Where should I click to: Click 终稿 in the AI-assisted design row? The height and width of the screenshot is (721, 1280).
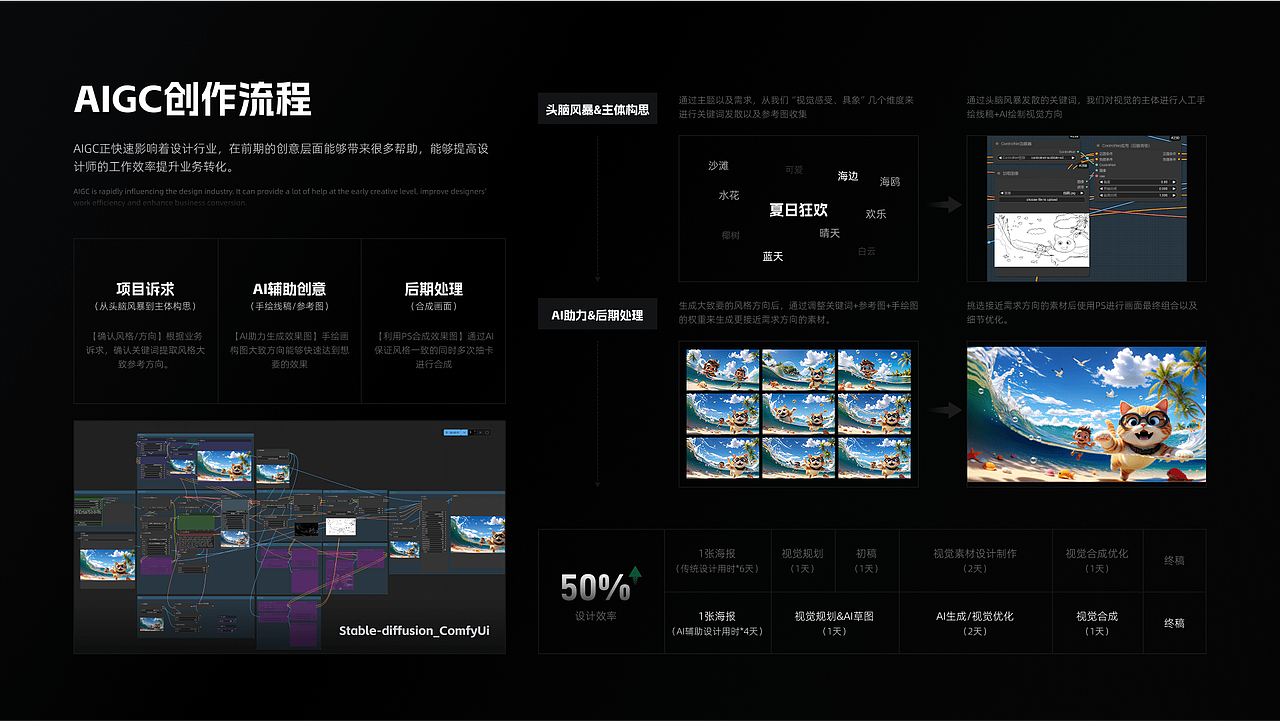pyautogui.click(x=1174, y=623)
